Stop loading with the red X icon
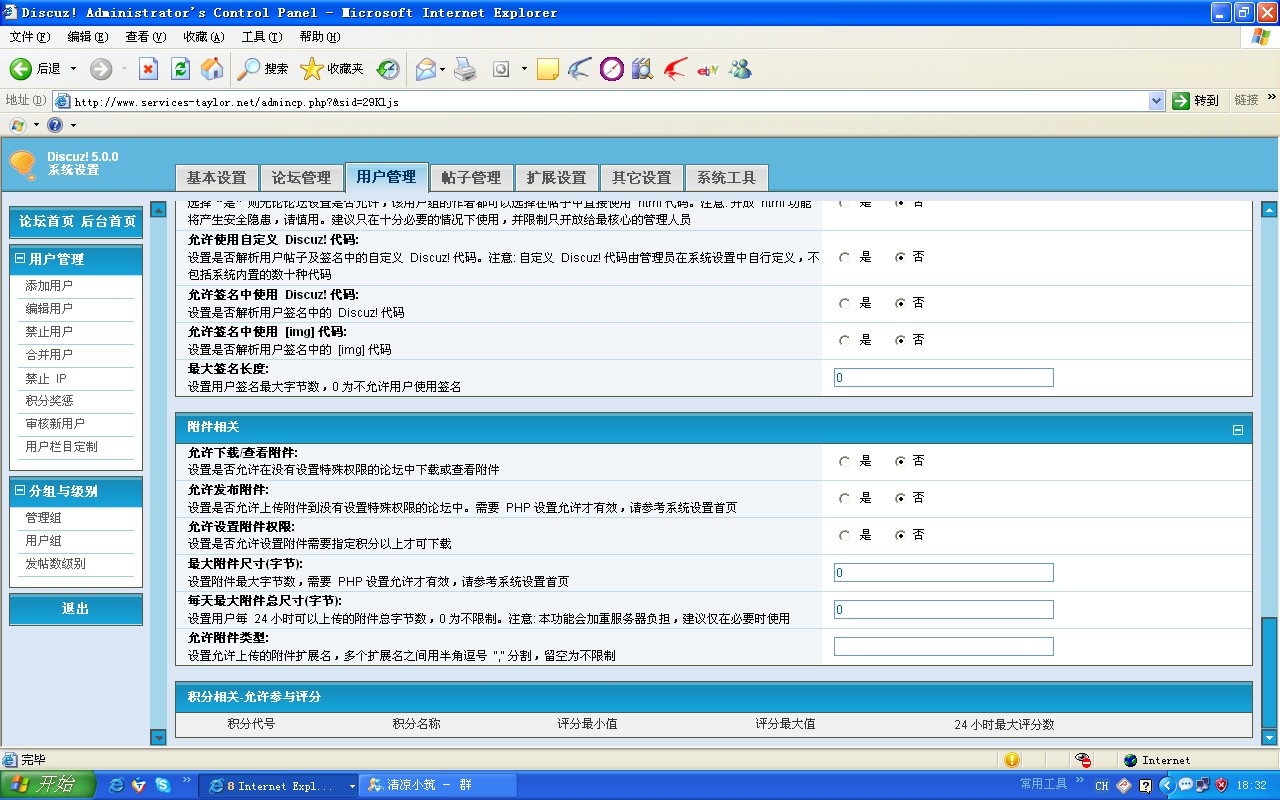1280x800 pixels. (148, 69)
